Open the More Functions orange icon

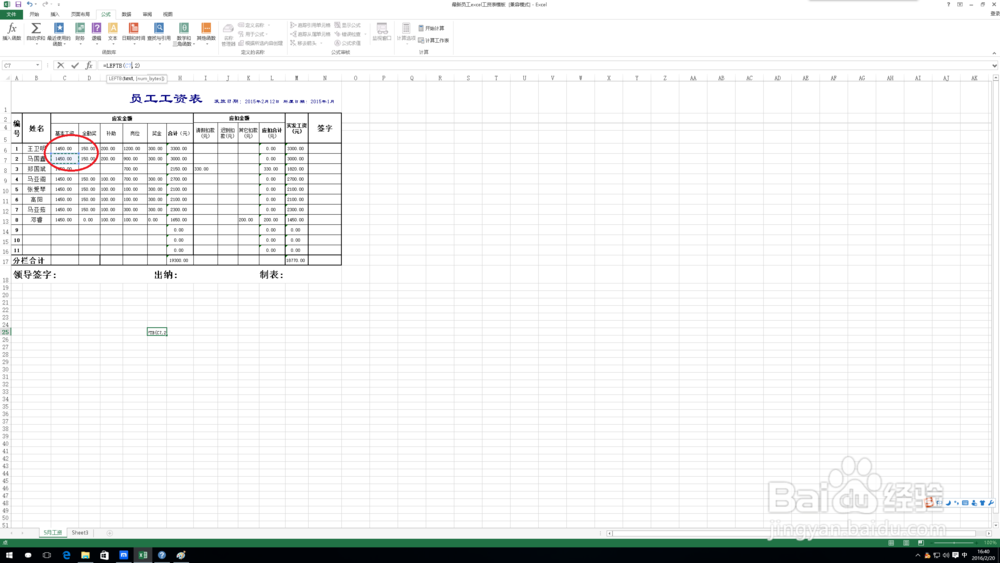[x=206, y=32]
